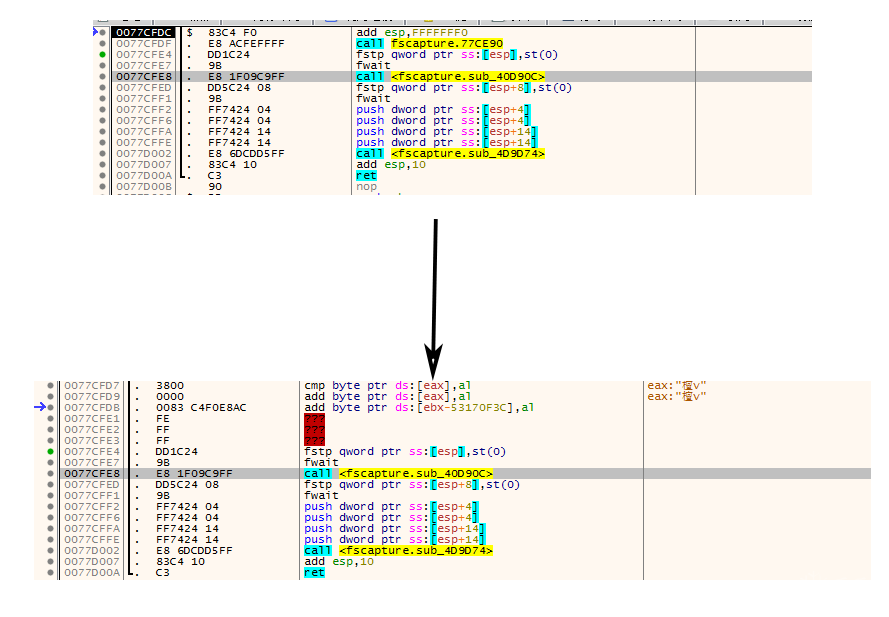Image resolution: width=889 pixels, height=617 pixels.
Task: Select 'add byte ptr ds:[ebx-53170F3C],al' instruction
Action: pyautogui.click(x=419, y=407)
